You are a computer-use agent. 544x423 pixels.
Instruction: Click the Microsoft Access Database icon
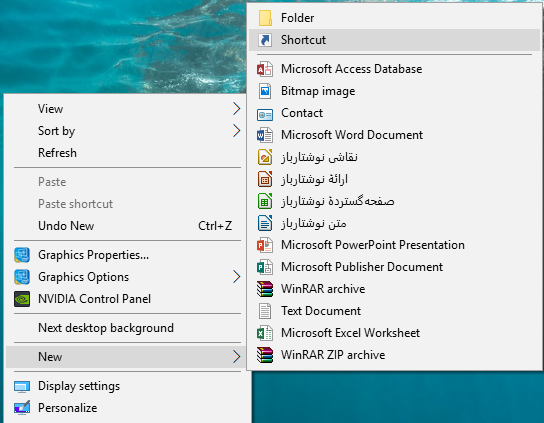tap(265, 69)
